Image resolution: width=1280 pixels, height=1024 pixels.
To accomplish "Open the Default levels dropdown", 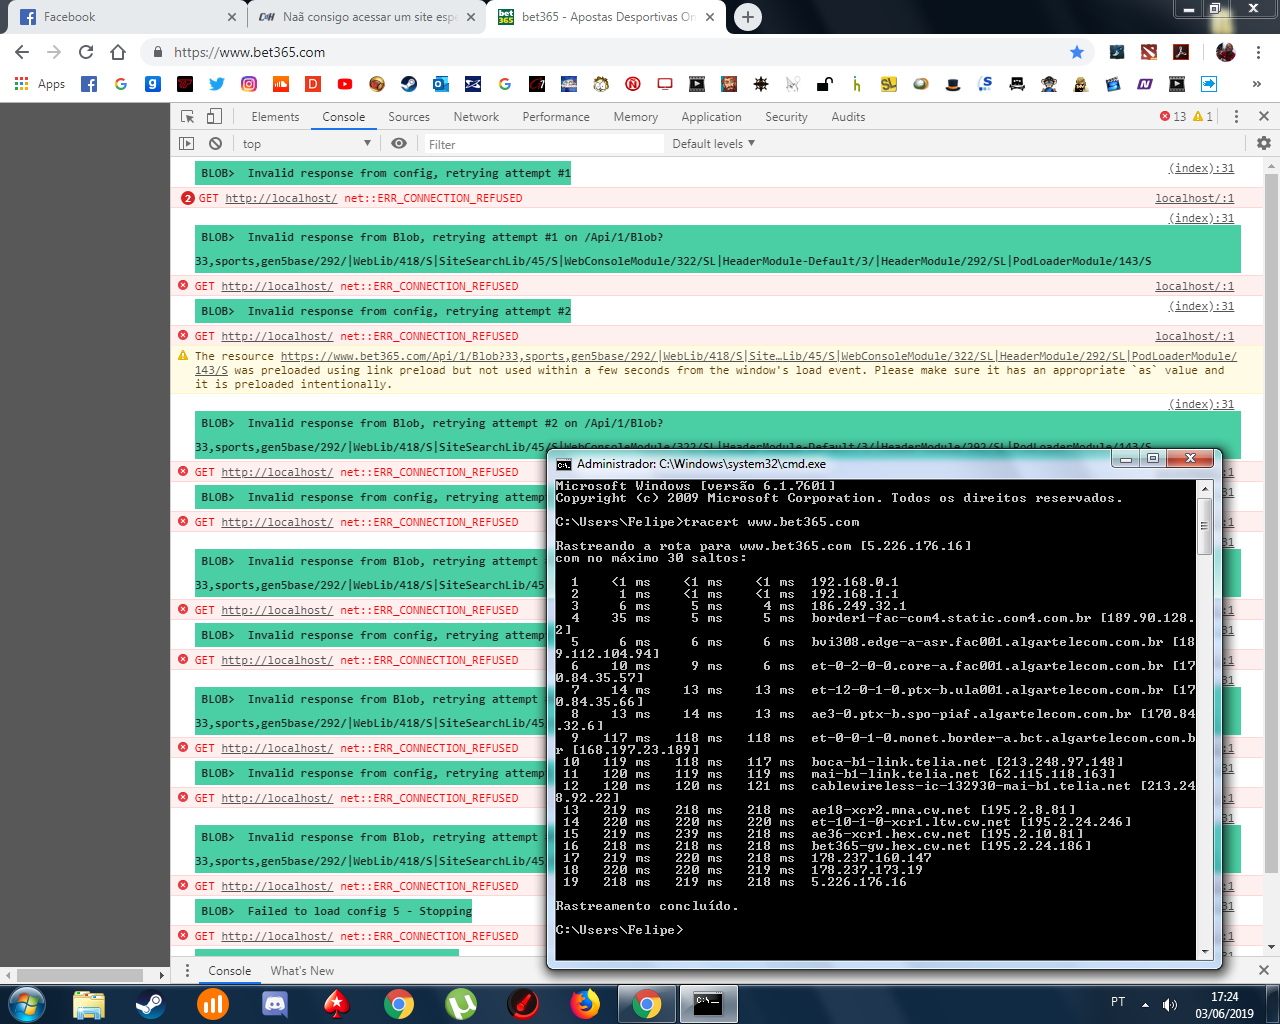I will [x=714, y=144].
